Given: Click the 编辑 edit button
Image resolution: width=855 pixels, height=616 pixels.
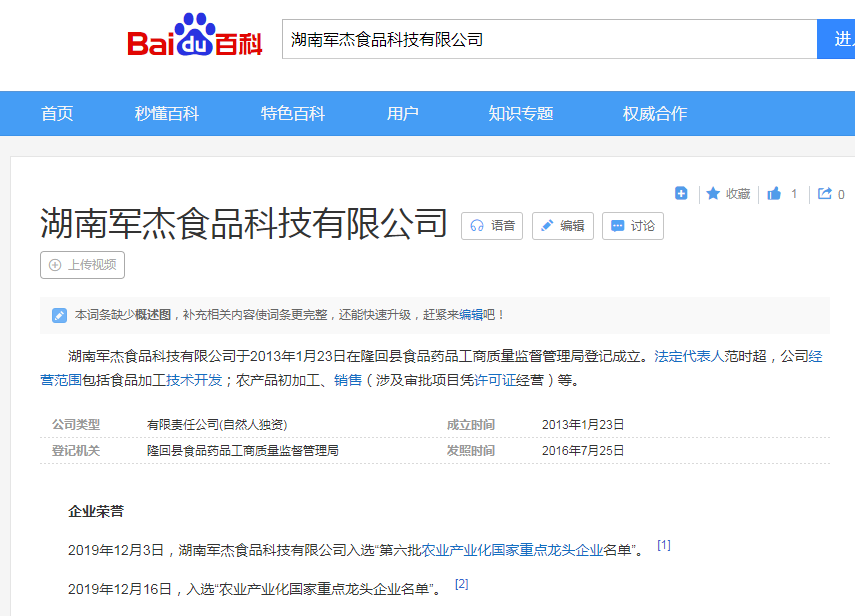Looking at the screenshot, I should (563, 226).
